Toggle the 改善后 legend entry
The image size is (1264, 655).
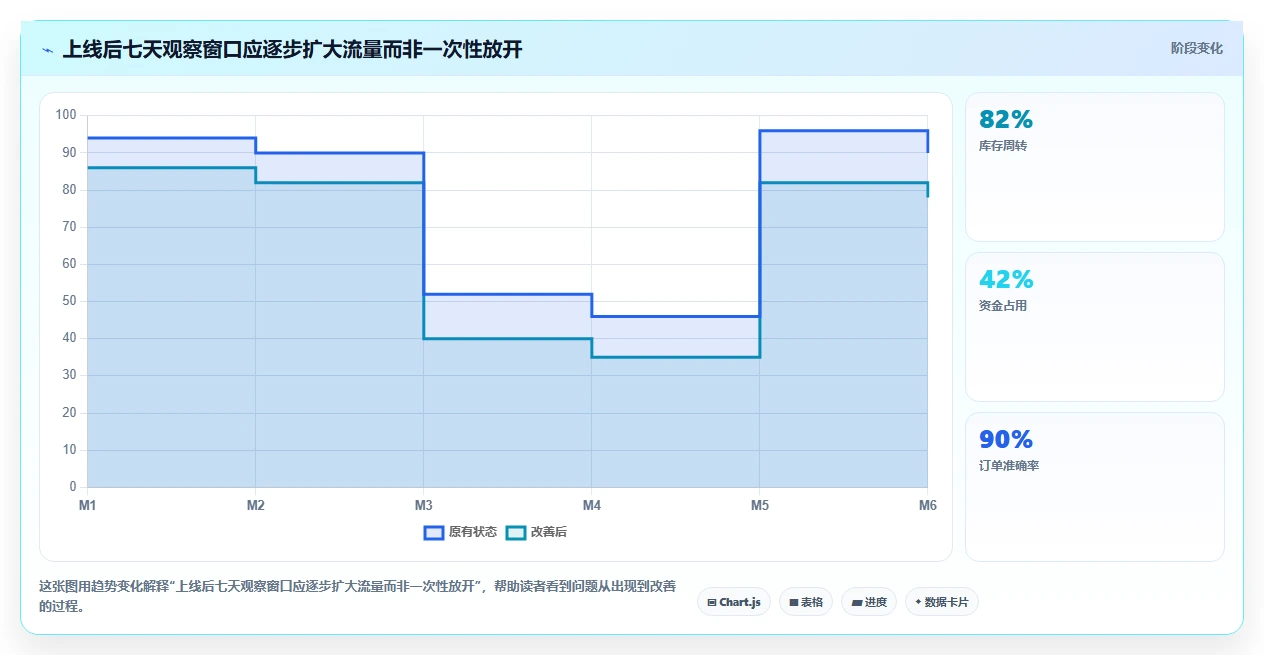[x=536, y=532]
